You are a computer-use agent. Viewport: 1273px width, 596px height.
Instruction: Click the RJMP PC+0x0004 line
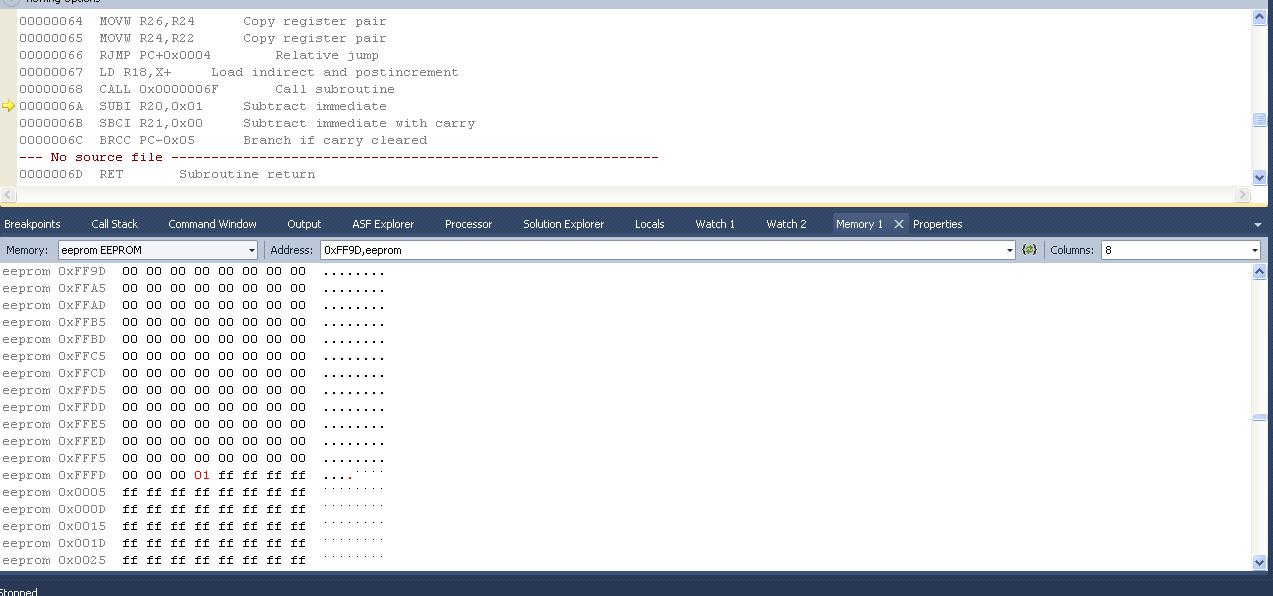tap(199, 55)
